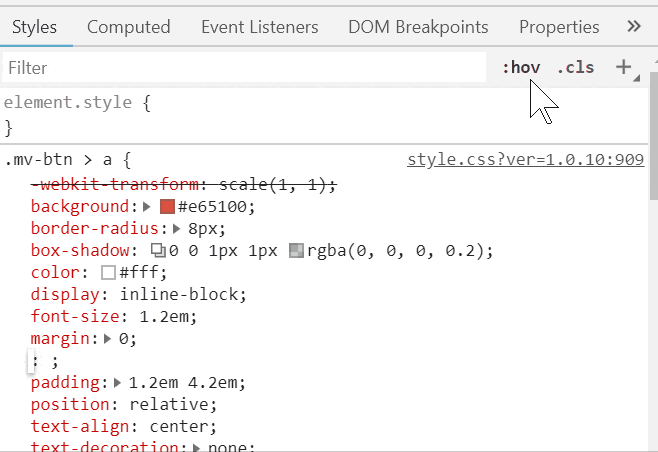Expand the background shorthand property
This screenshot has width=658, height=452.
click(147, 207)
